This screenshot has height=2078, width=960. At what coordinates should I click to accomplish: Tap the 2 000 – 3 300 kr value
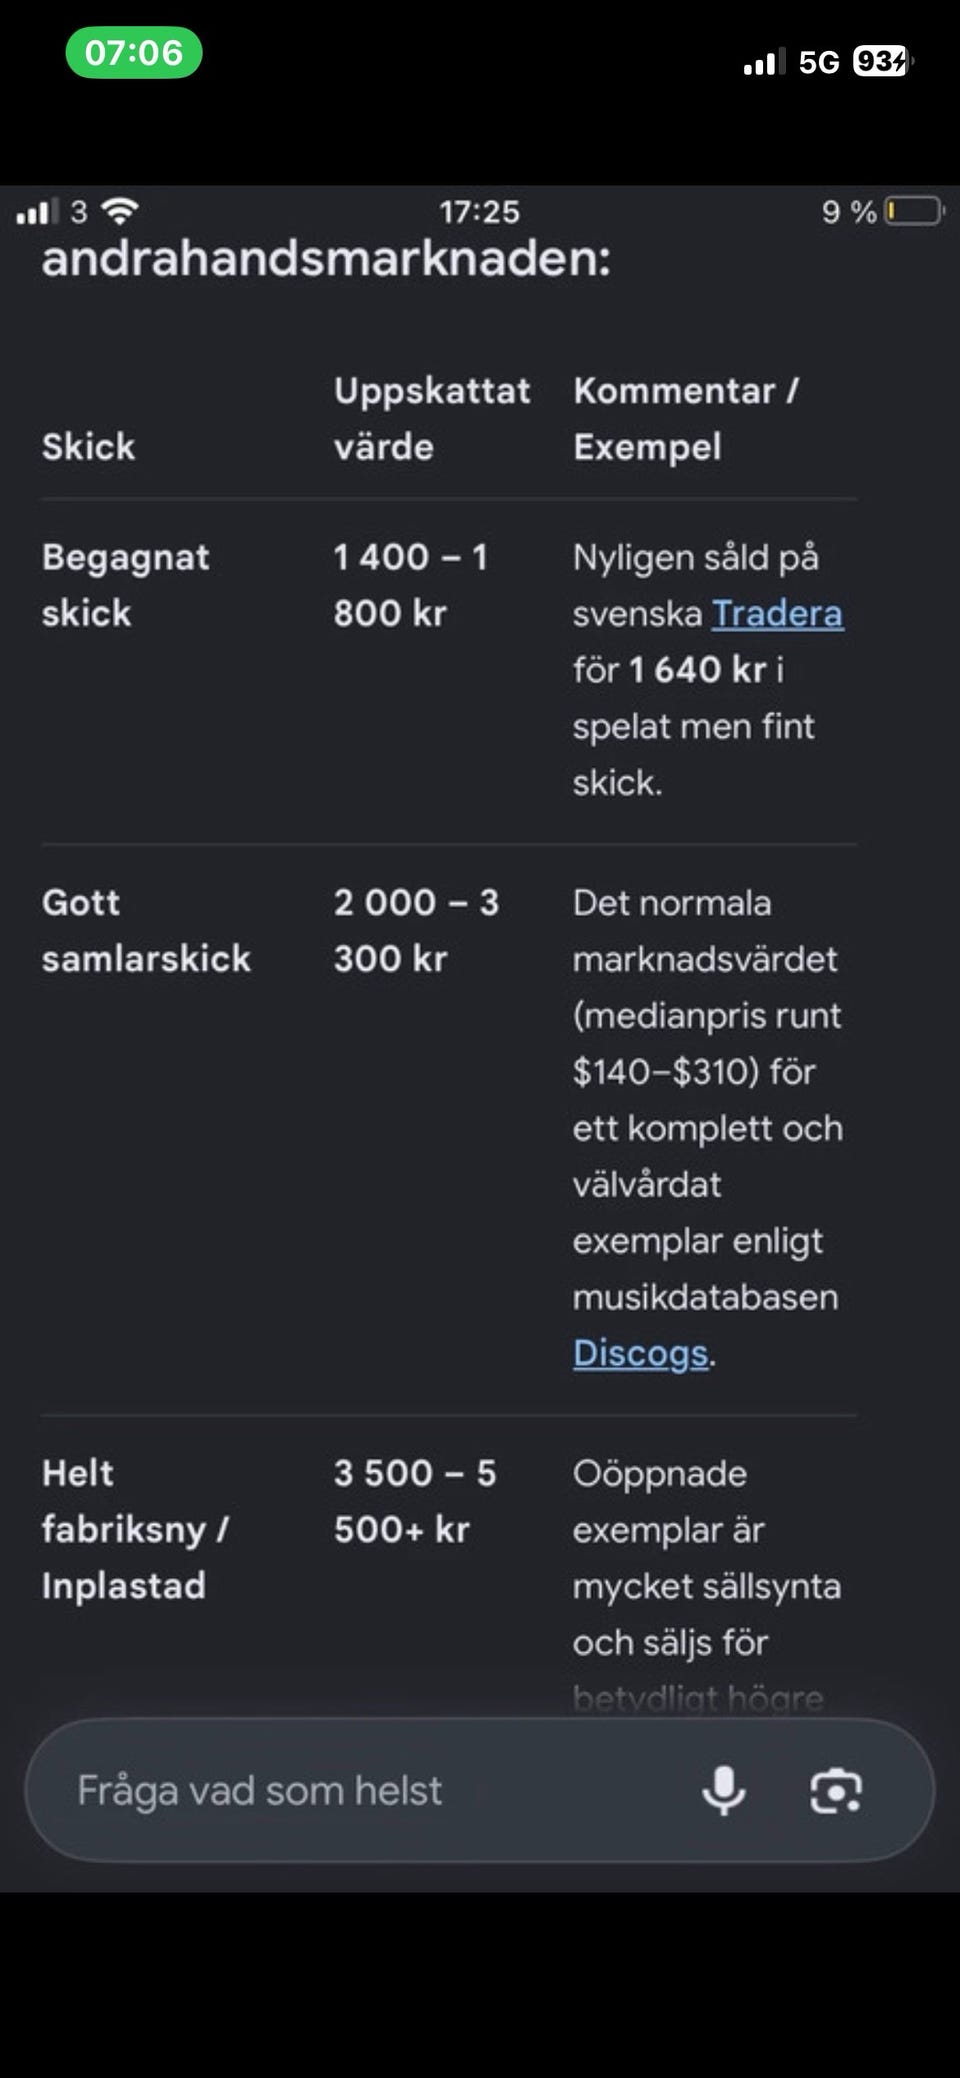coord(416,930)
